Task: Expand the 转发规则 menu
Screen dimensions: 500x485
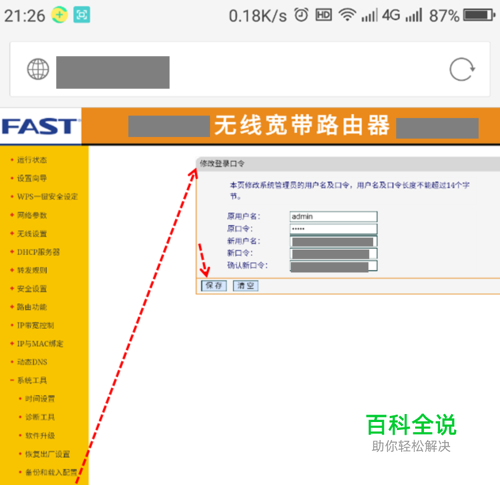Action: pos(32,270)
